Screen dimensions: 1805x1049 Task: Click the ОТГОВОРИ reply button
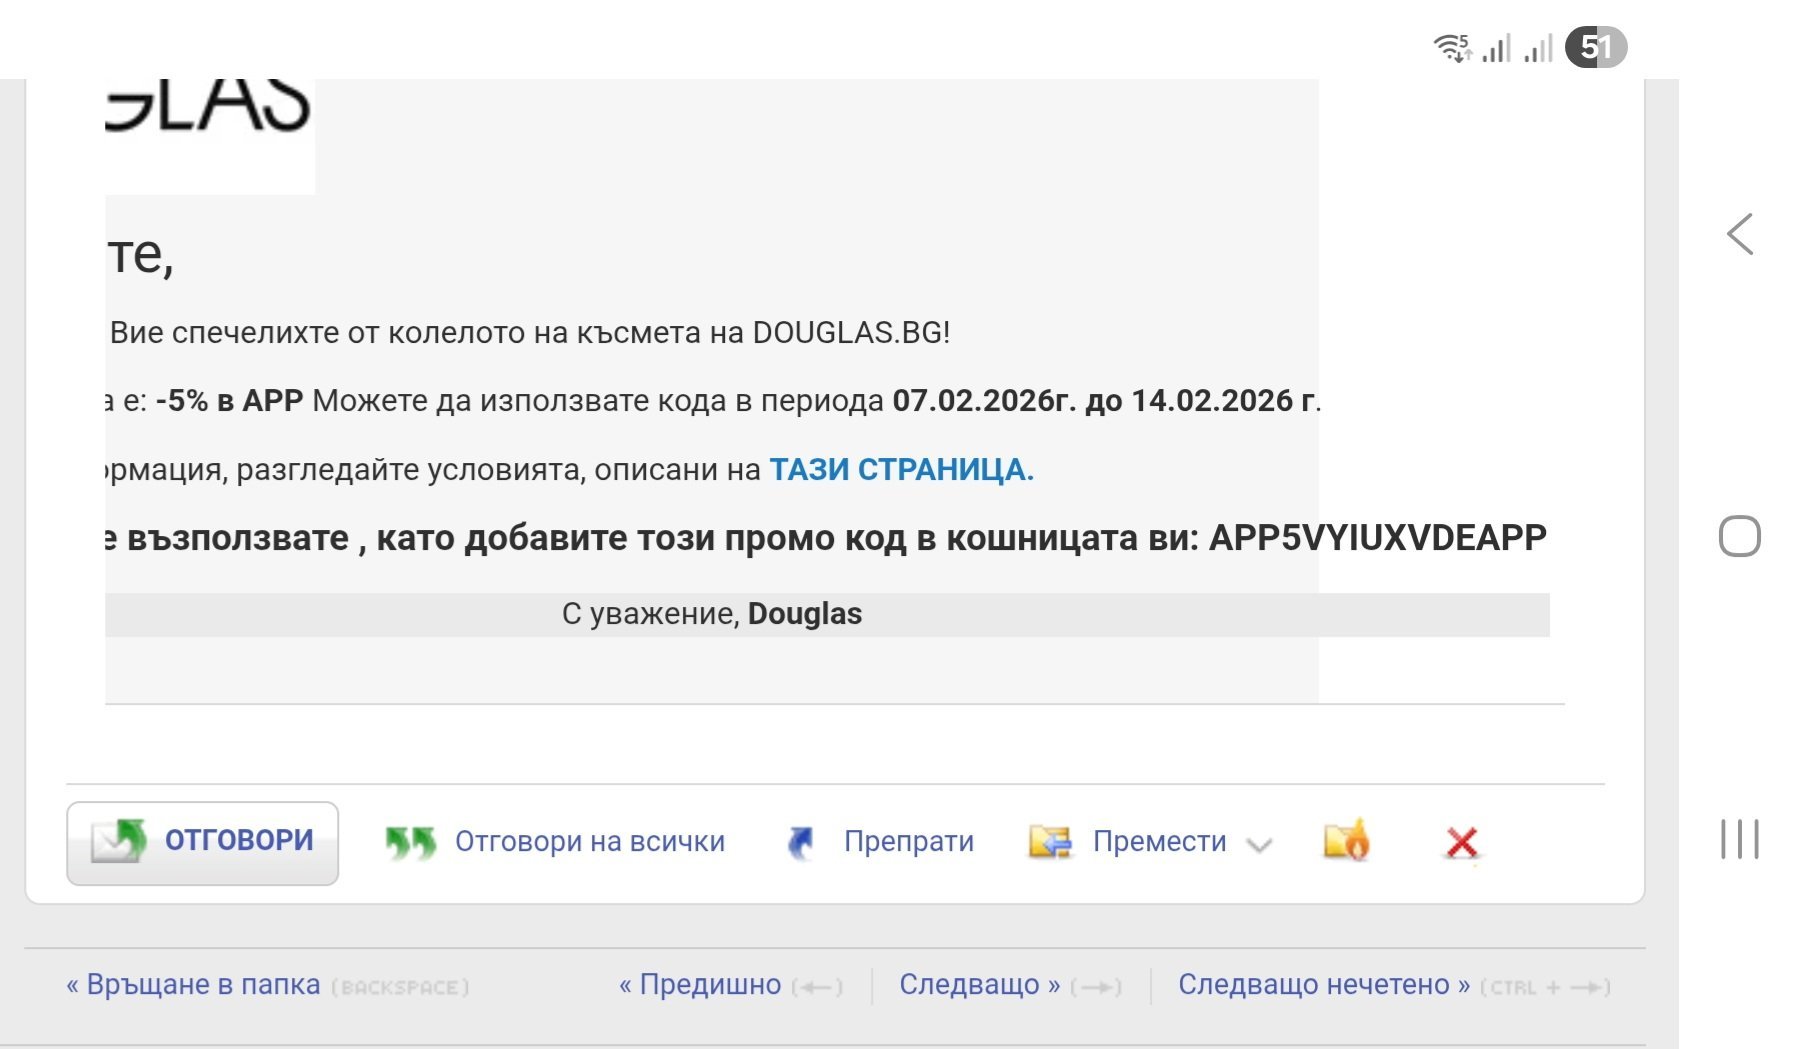[203, 842]
